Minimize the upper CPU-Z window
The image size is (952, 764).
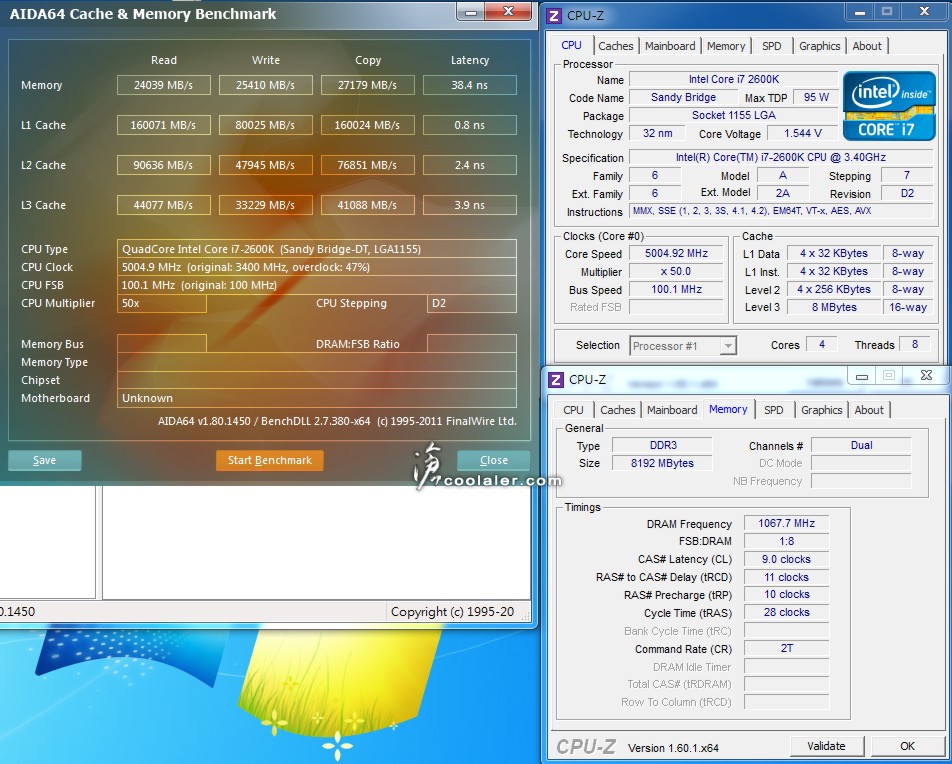coord(860,12)
